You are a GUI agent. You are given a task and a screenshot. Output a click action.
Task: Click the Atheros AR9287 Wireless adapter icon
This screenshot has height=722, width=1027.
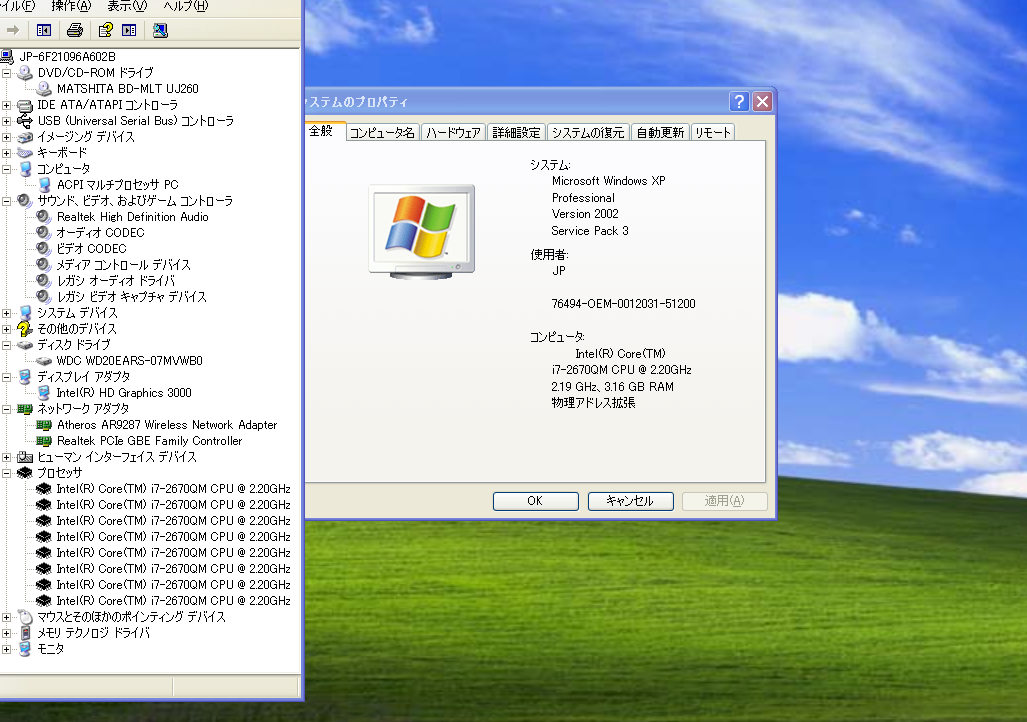pos(44,425)
